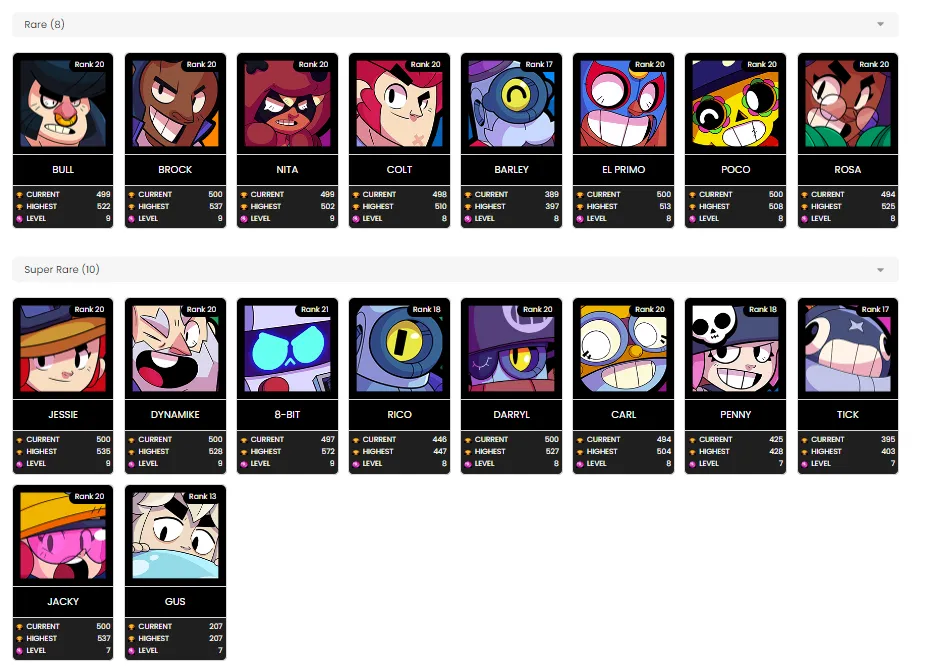The width and height of the screenshot is (928, 667).
Task: Open El Primo's portrait card
Action: point(623,104)
